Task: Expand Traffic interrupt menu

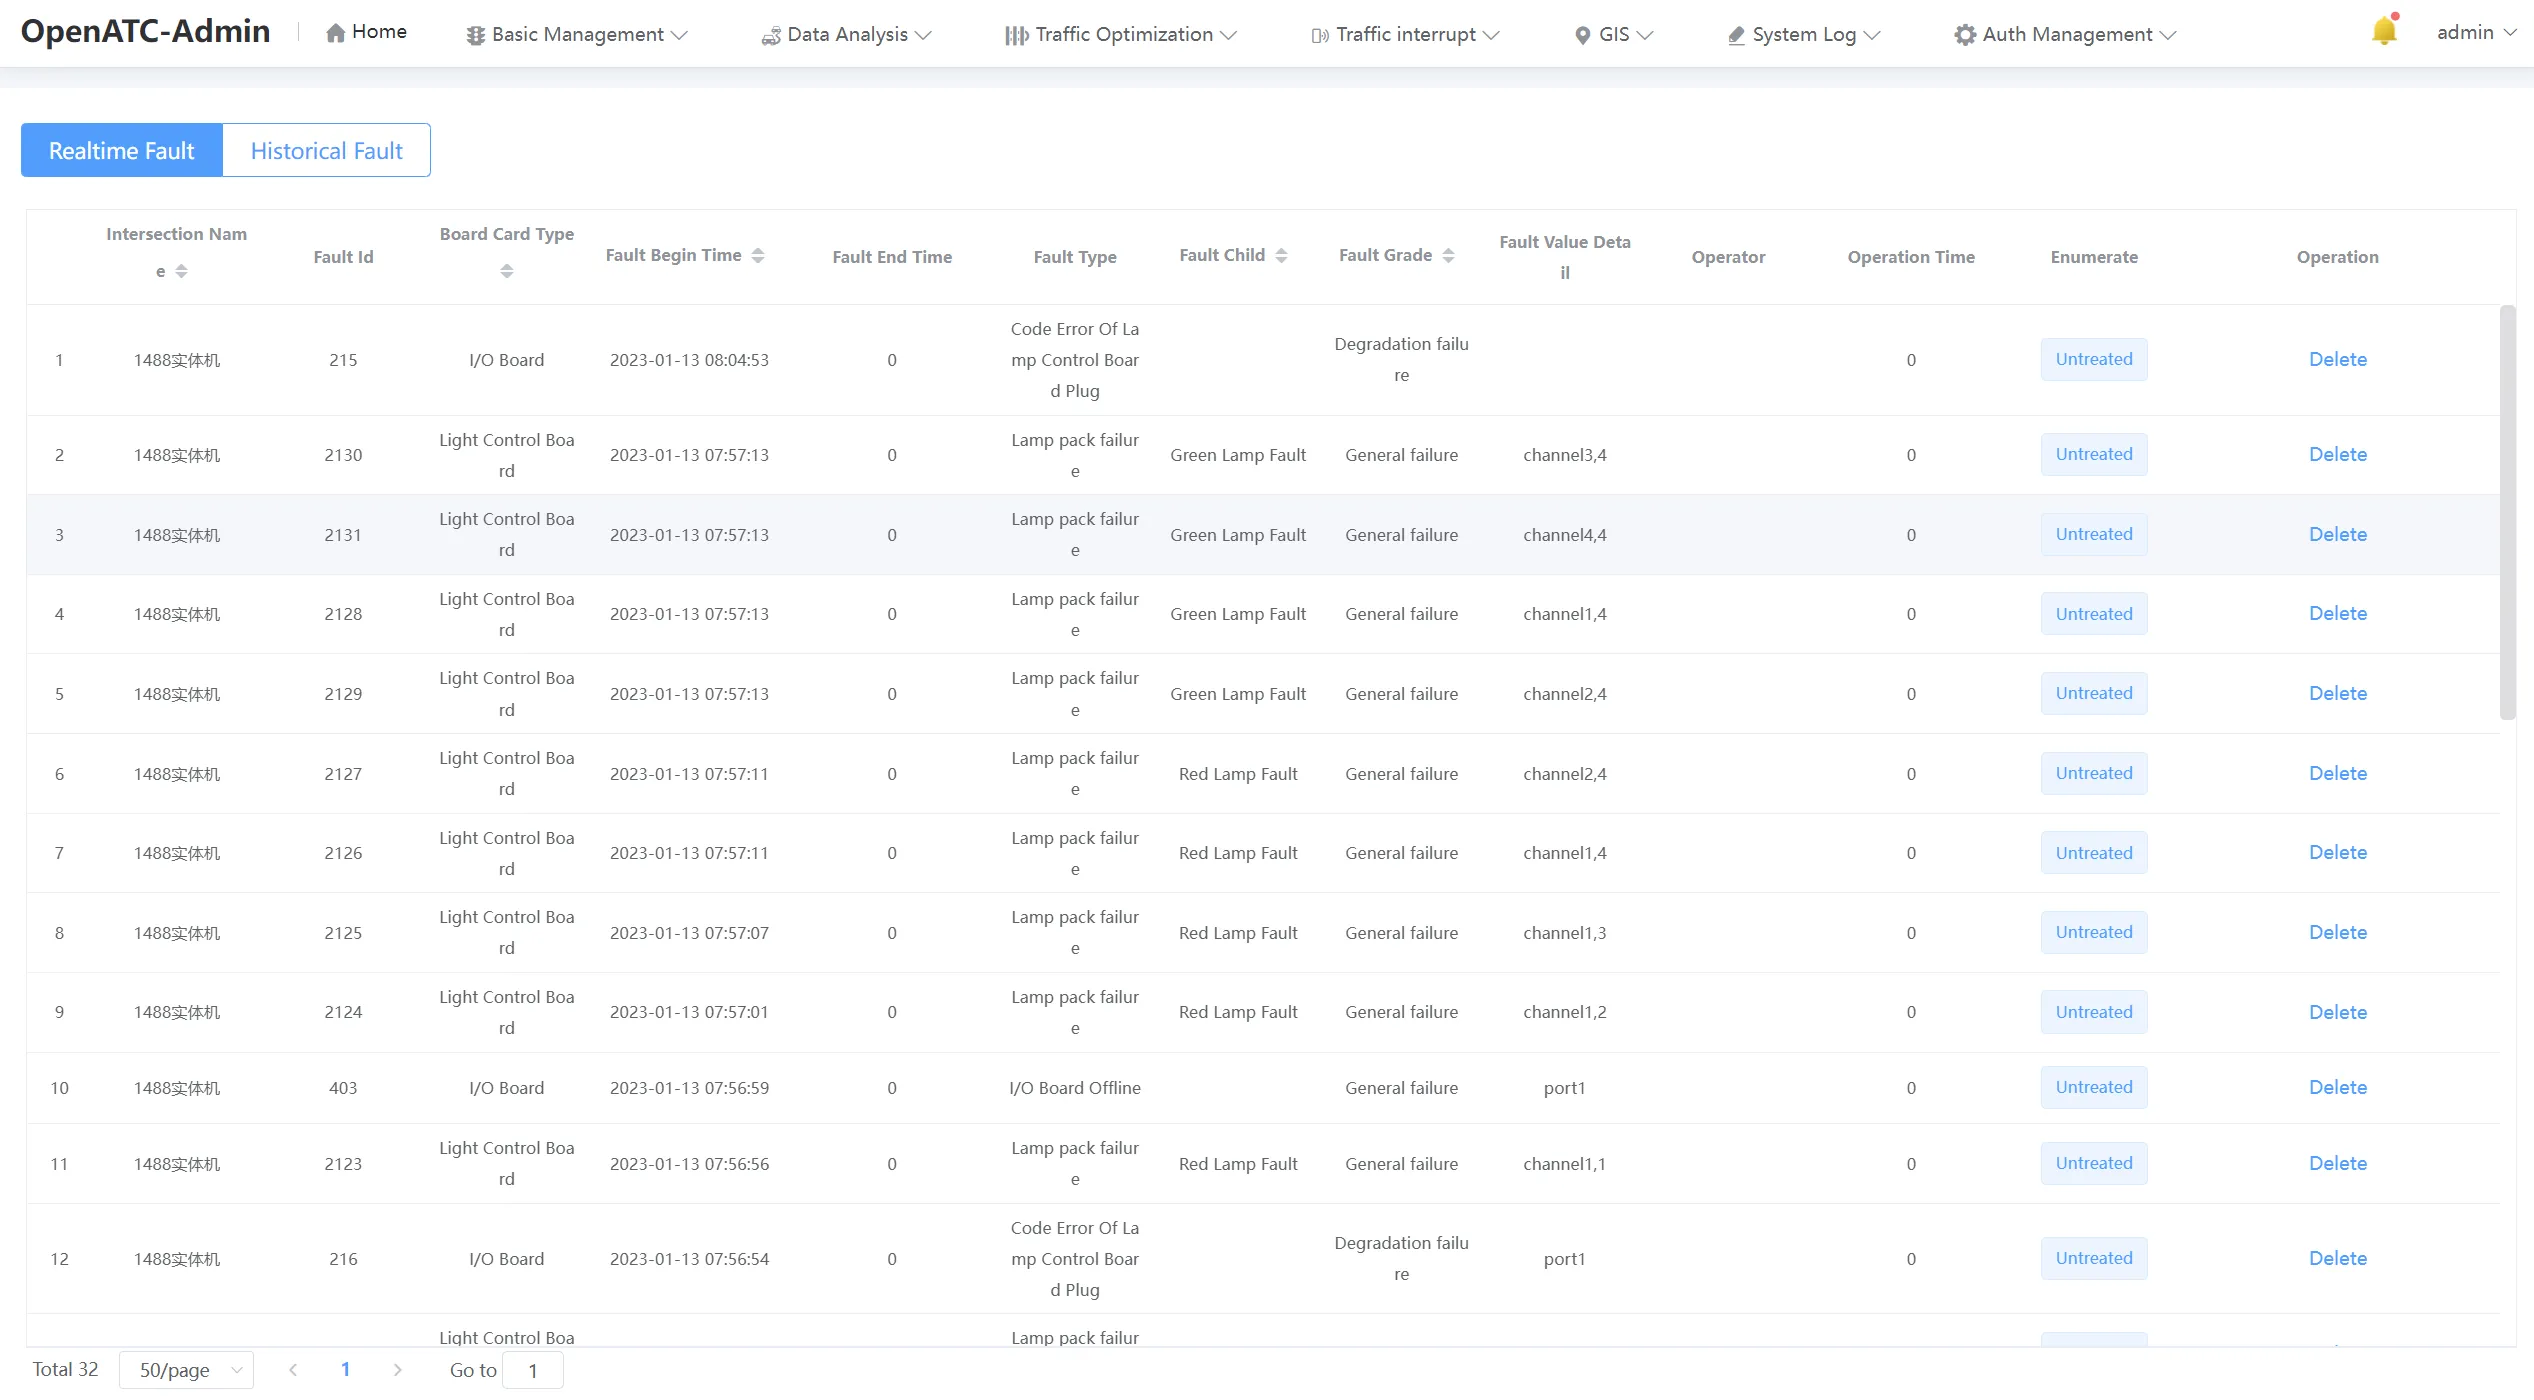Action: pos(1405,35)
